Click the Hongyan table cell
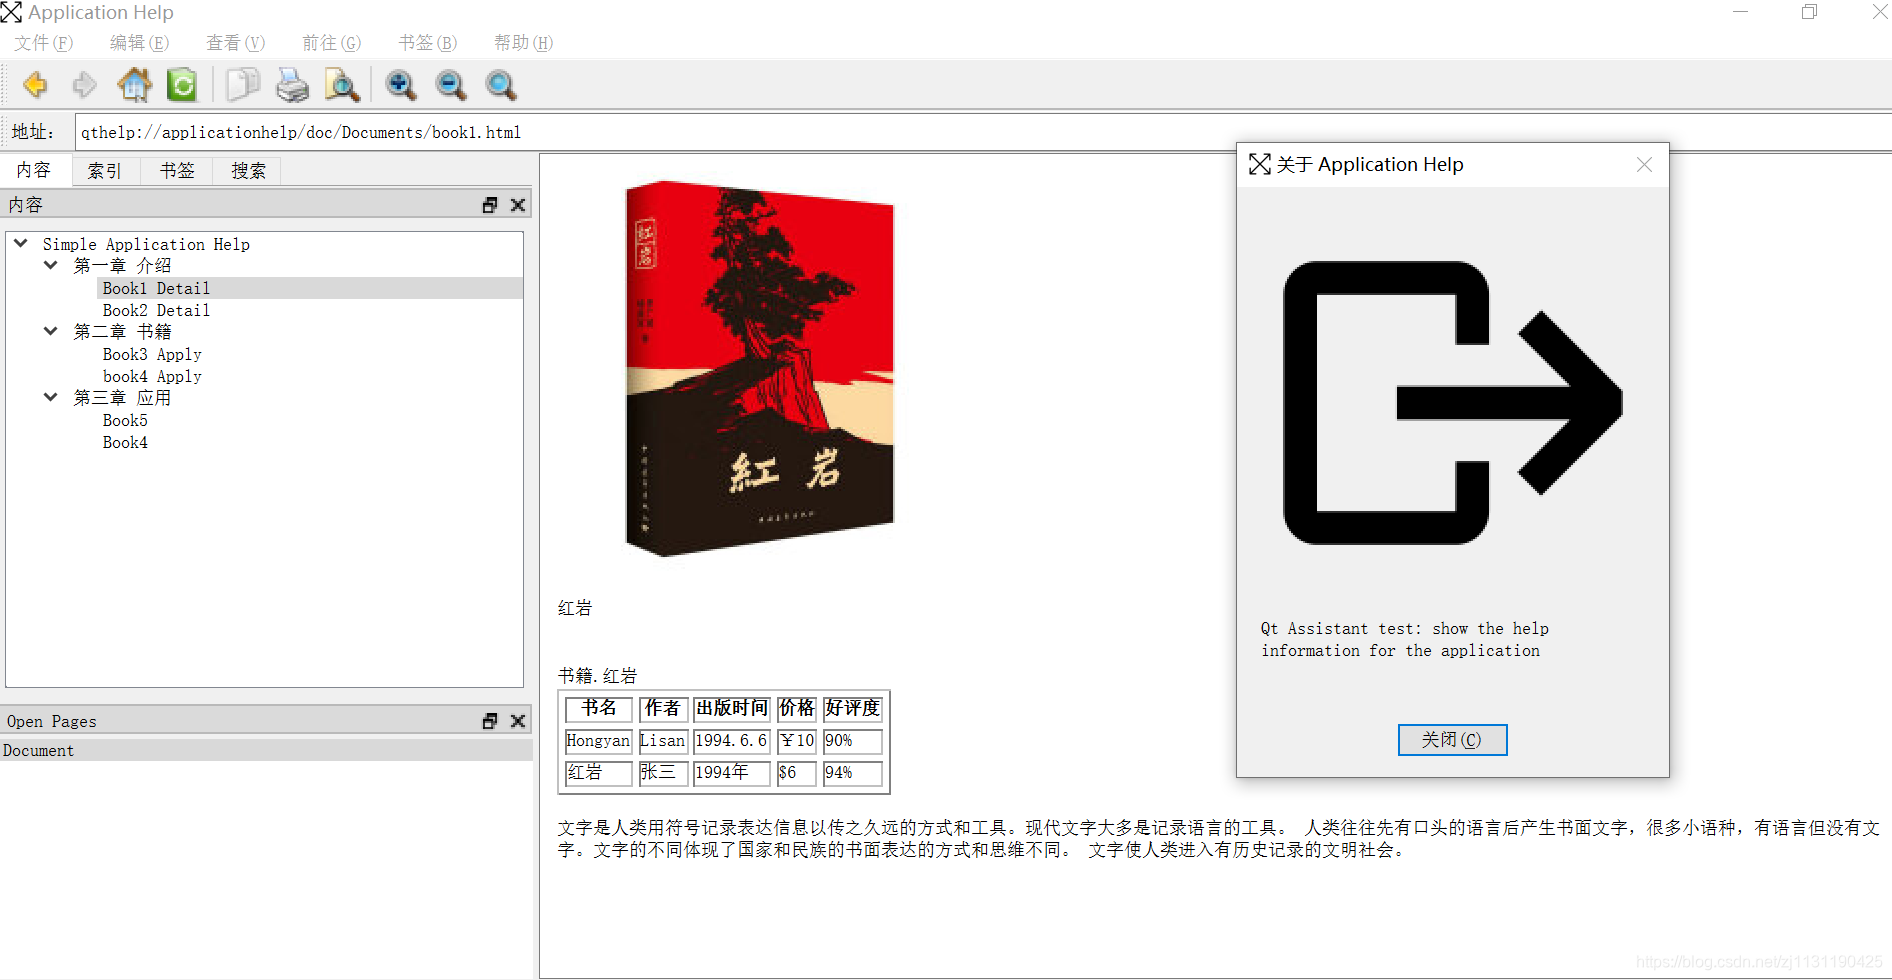This screenshot has width=1892, height=980. click(x=599, y=741)
